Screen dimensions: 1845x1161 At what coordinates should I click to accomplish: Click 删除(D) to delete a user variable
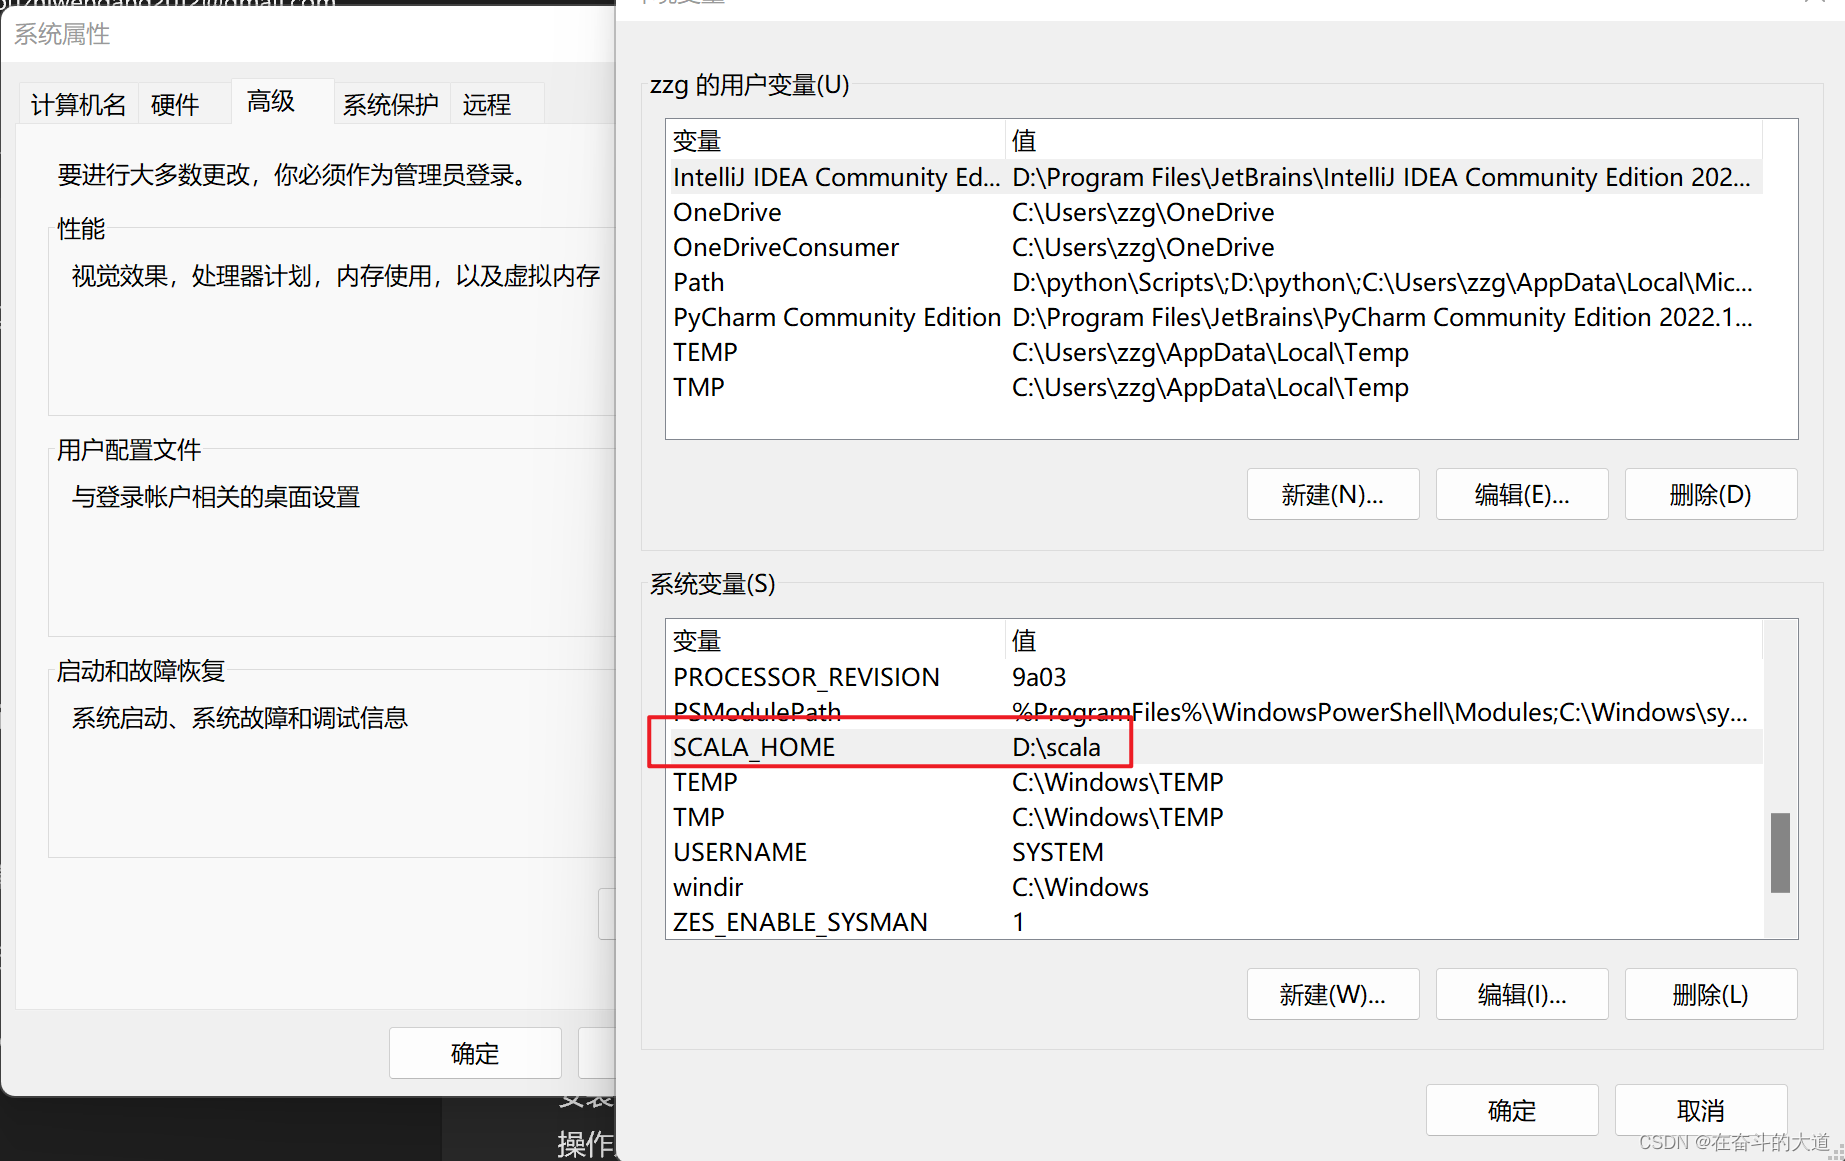pyautogui.click(x=1710, y=493)
